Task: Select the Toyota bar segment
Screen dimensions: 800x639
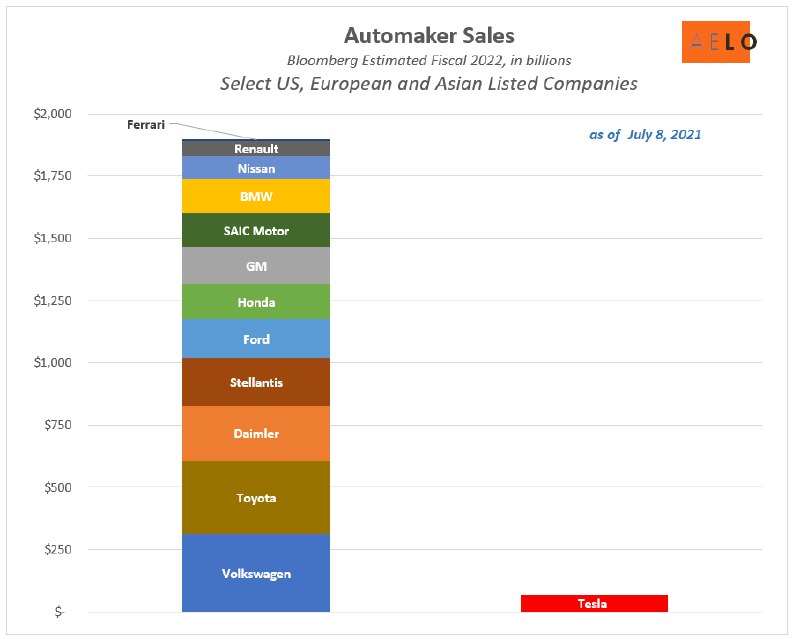Action: (x=256, y=498)
